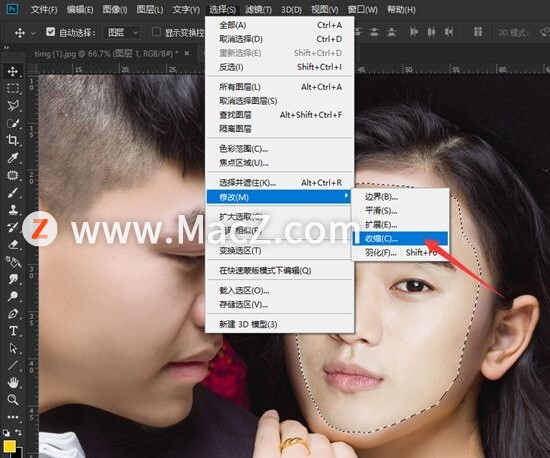Choose 收缩(C)... from the submenu
Viewport: 550px width, 458px height.
click(400, 238)
